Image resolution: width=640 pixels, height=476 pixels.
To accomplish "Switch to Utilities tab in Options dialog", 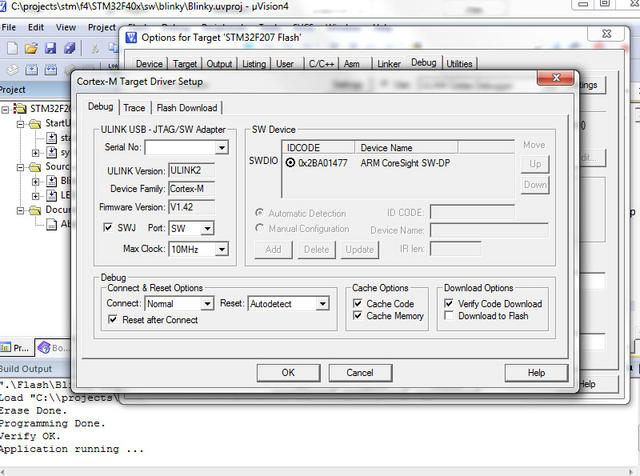I will click(x=459, y=64).
